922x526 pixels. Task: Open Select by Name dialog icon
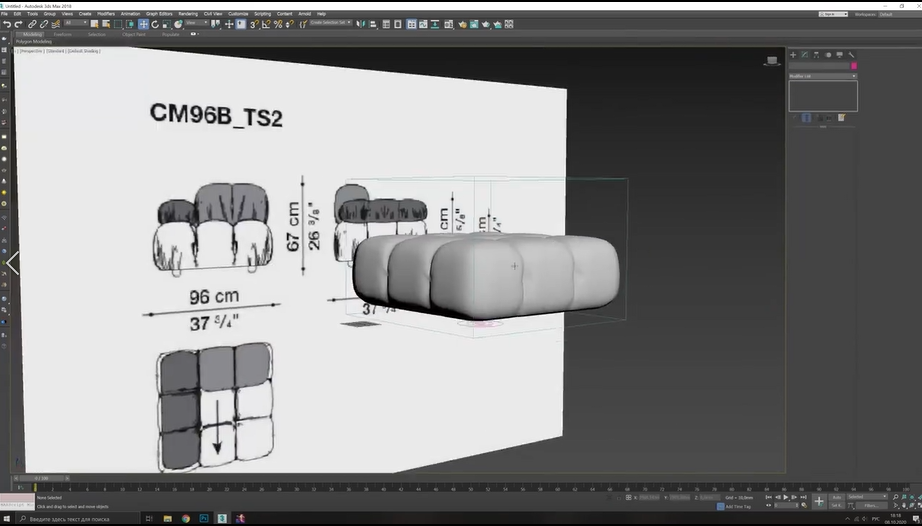pyautogui.click(x=106, y=24)
